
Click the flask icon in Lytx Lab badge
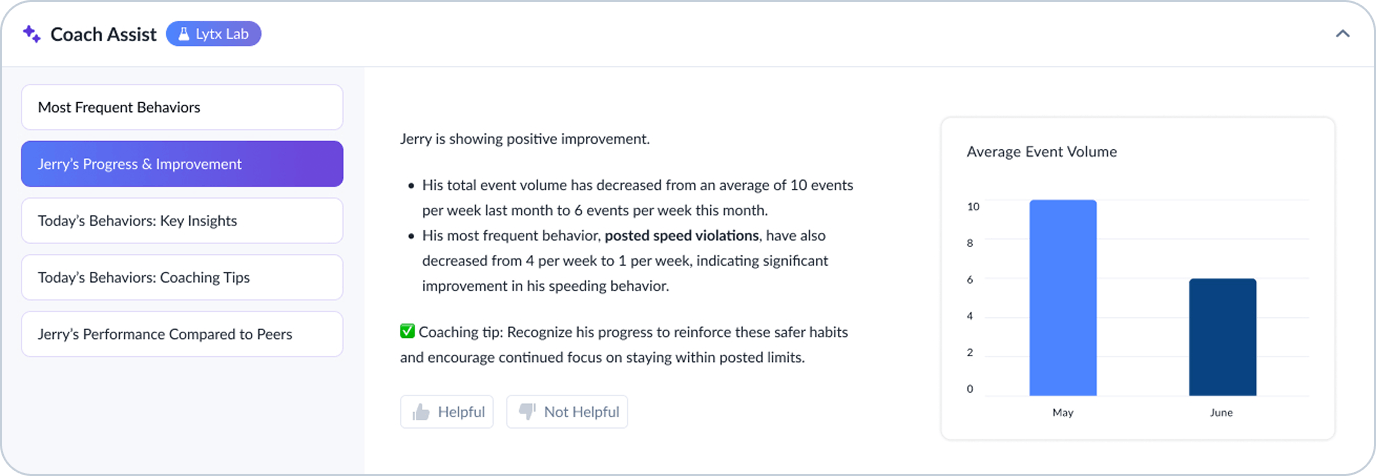183,34
